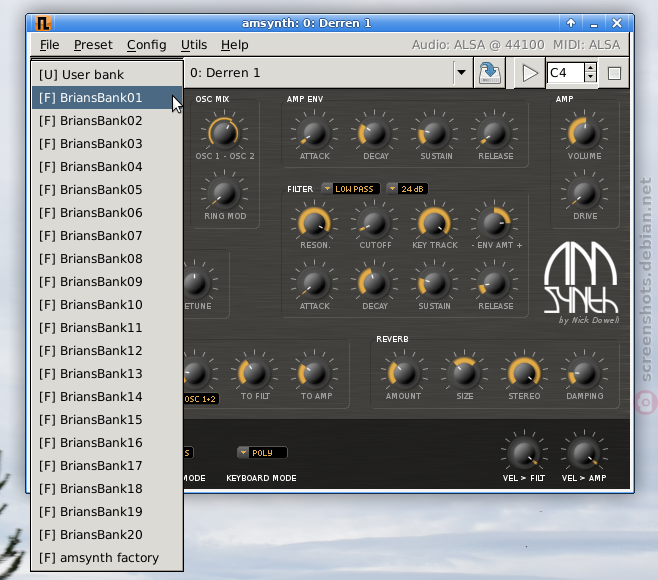Increase the audition note C4 stepper
Screen dimensions: 658x580
point(590,68)
